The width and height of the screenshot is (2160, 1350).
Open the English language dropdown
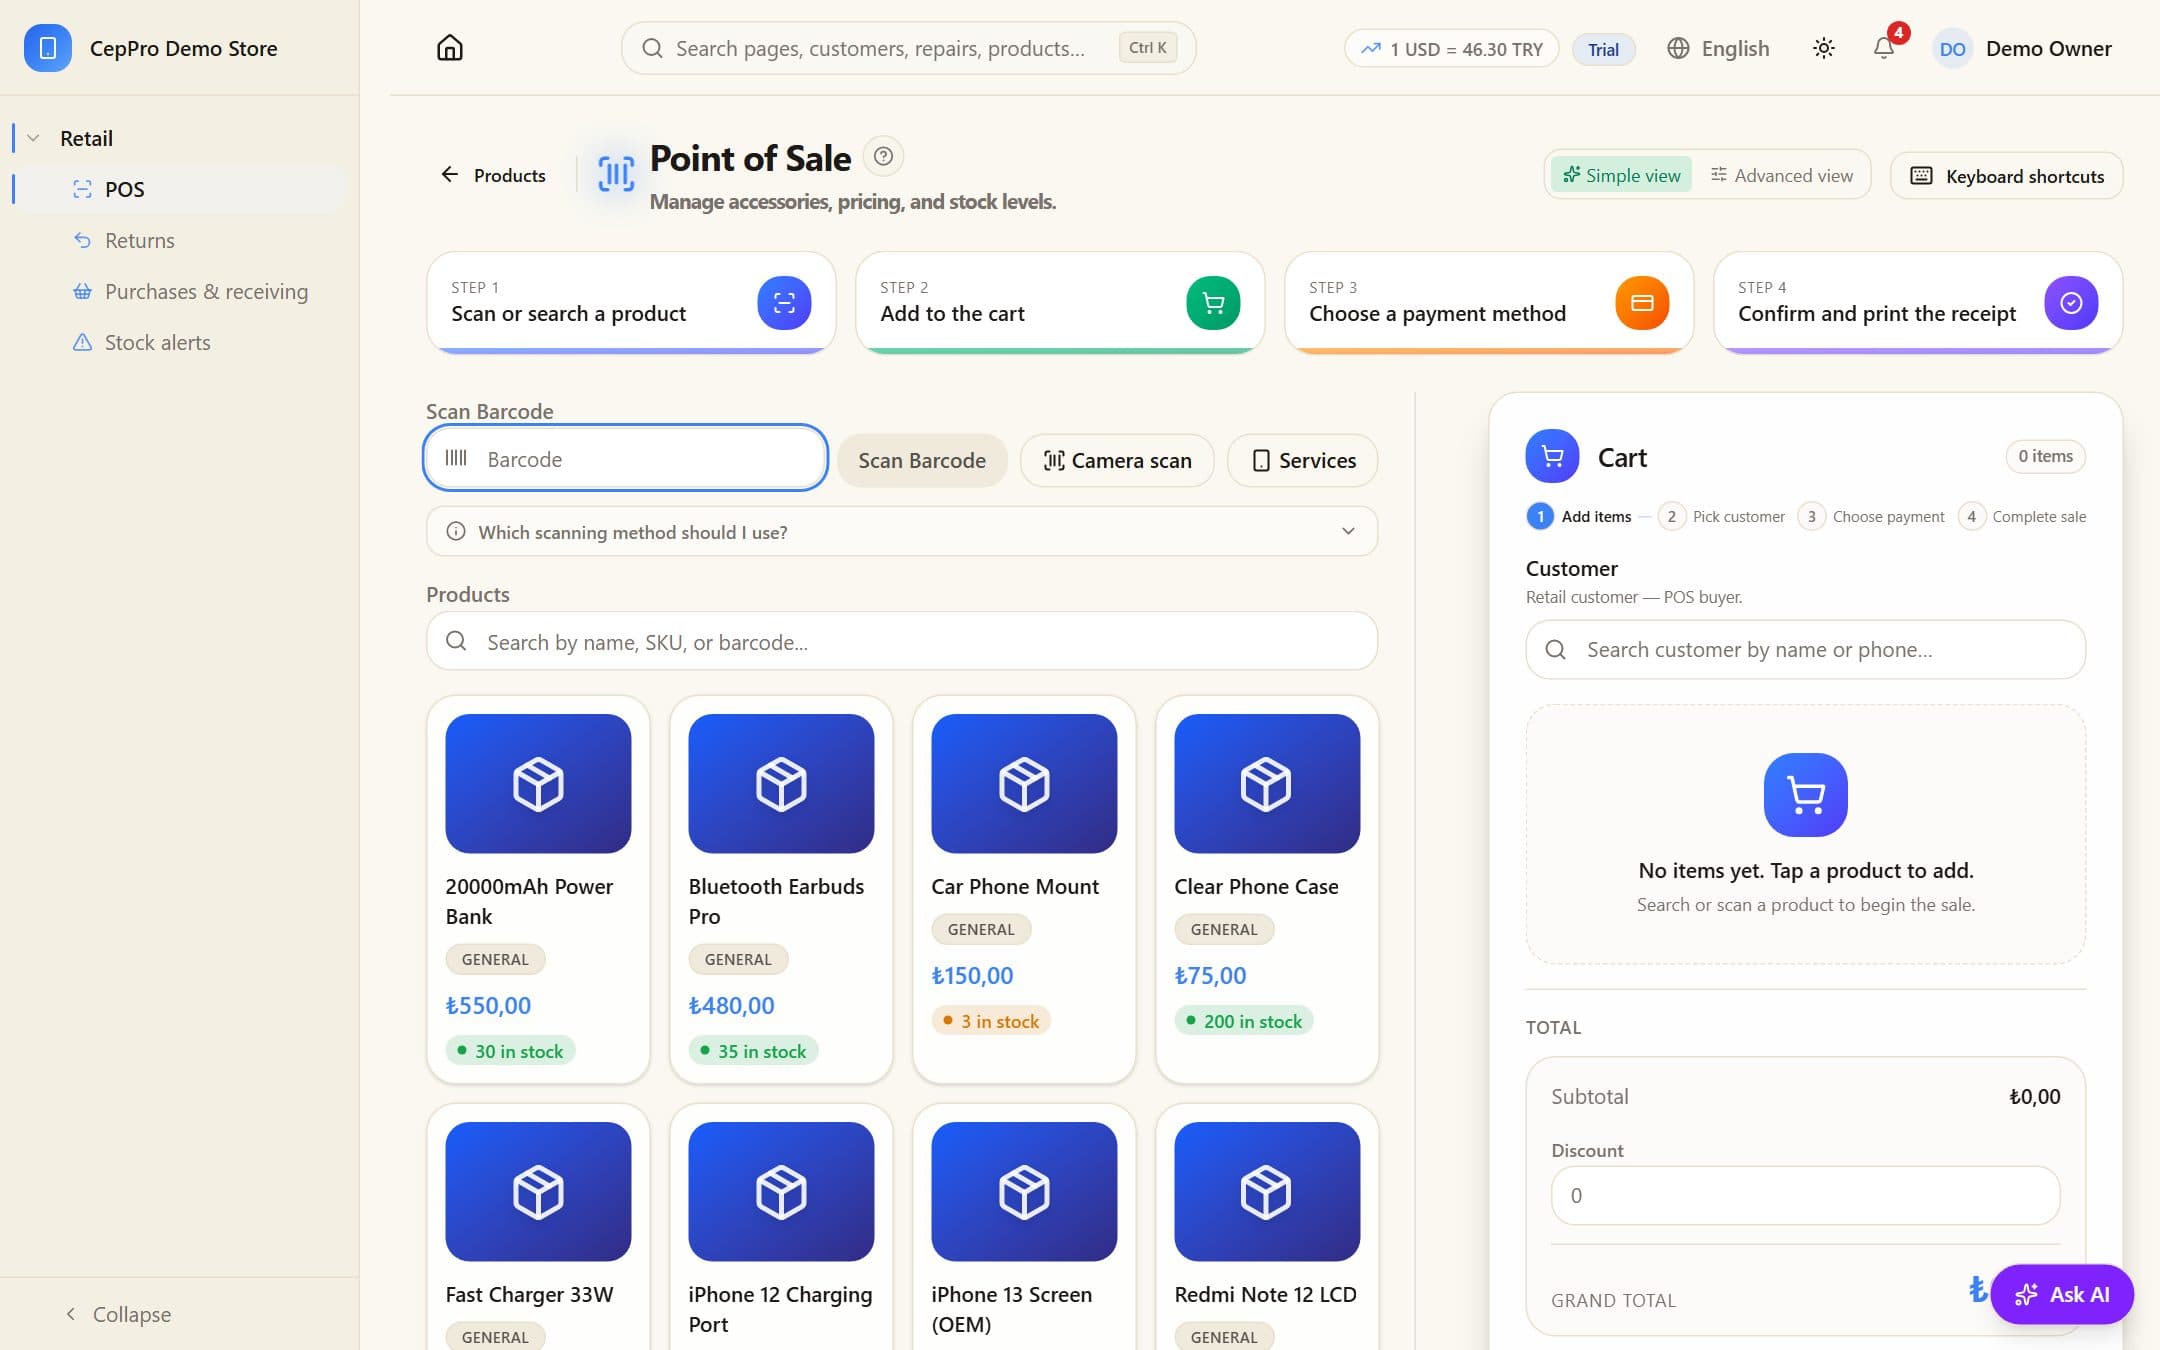(1718, 48)
